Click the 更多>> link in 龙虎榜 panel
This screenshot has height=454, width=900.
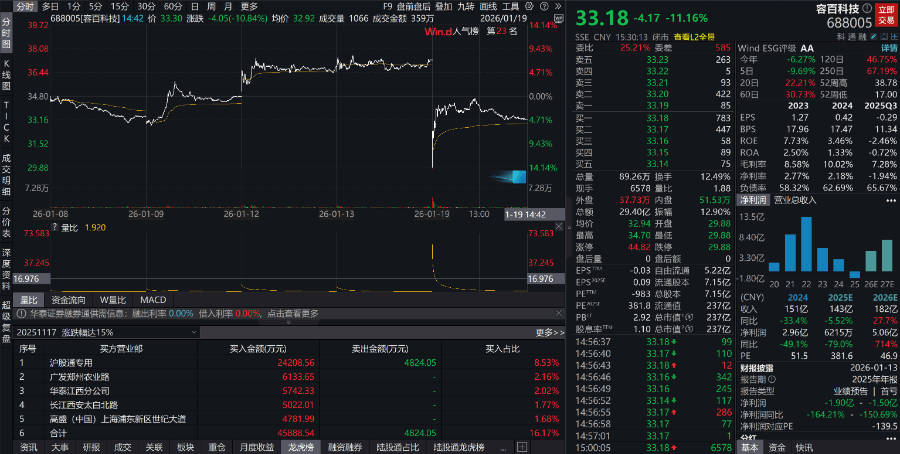[550, 332]
